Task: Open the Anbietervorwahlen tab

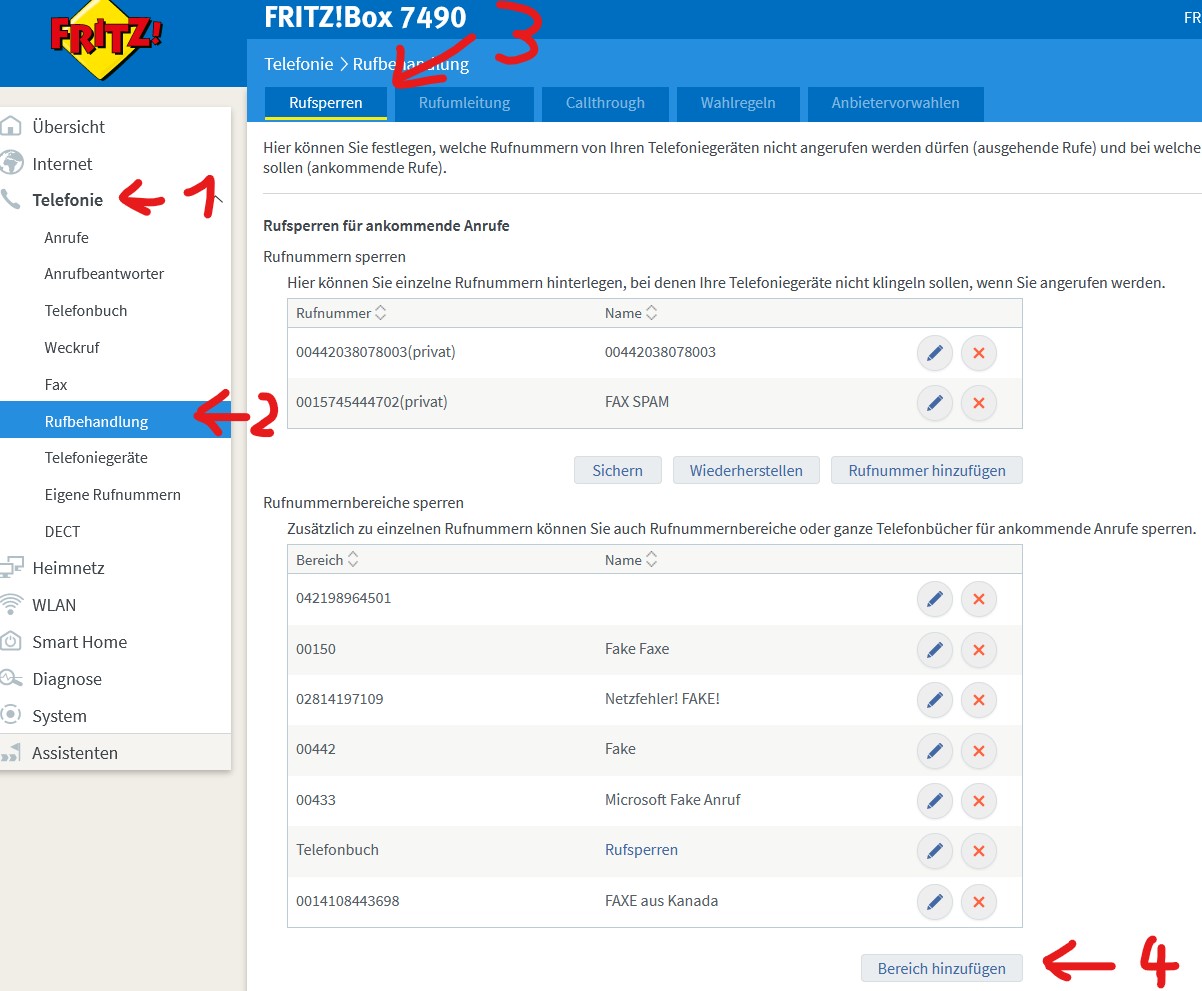Action: (895, 103)
